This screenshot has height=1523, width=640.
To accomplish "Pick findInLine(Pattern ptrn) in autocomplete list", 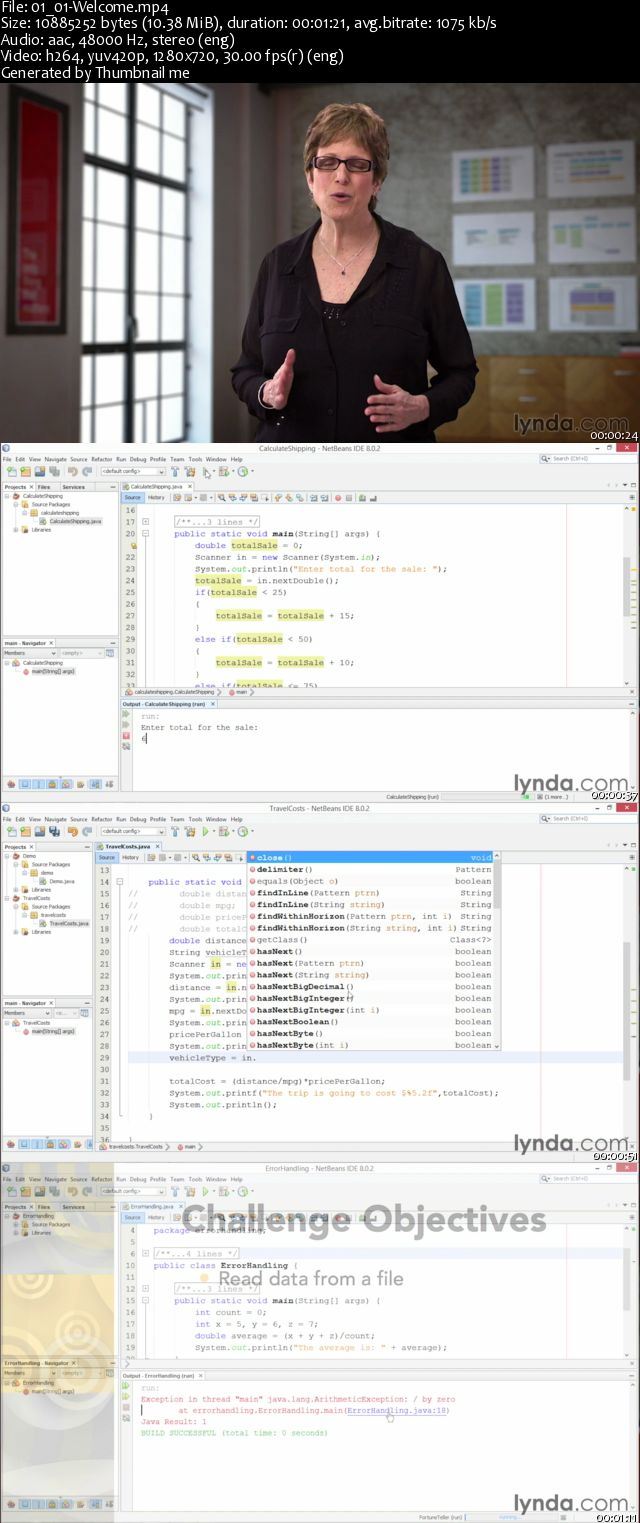I will (x=371, y=893).
